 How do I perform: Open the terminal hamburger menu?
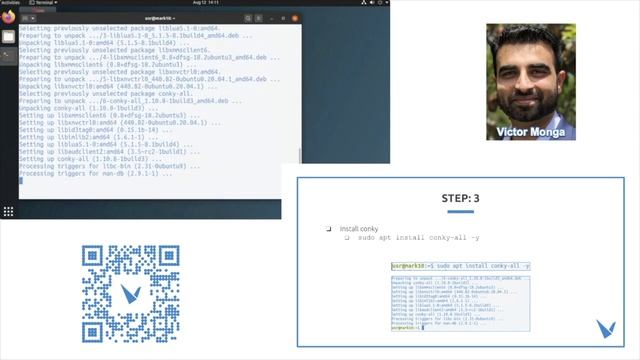click(259, 18)
